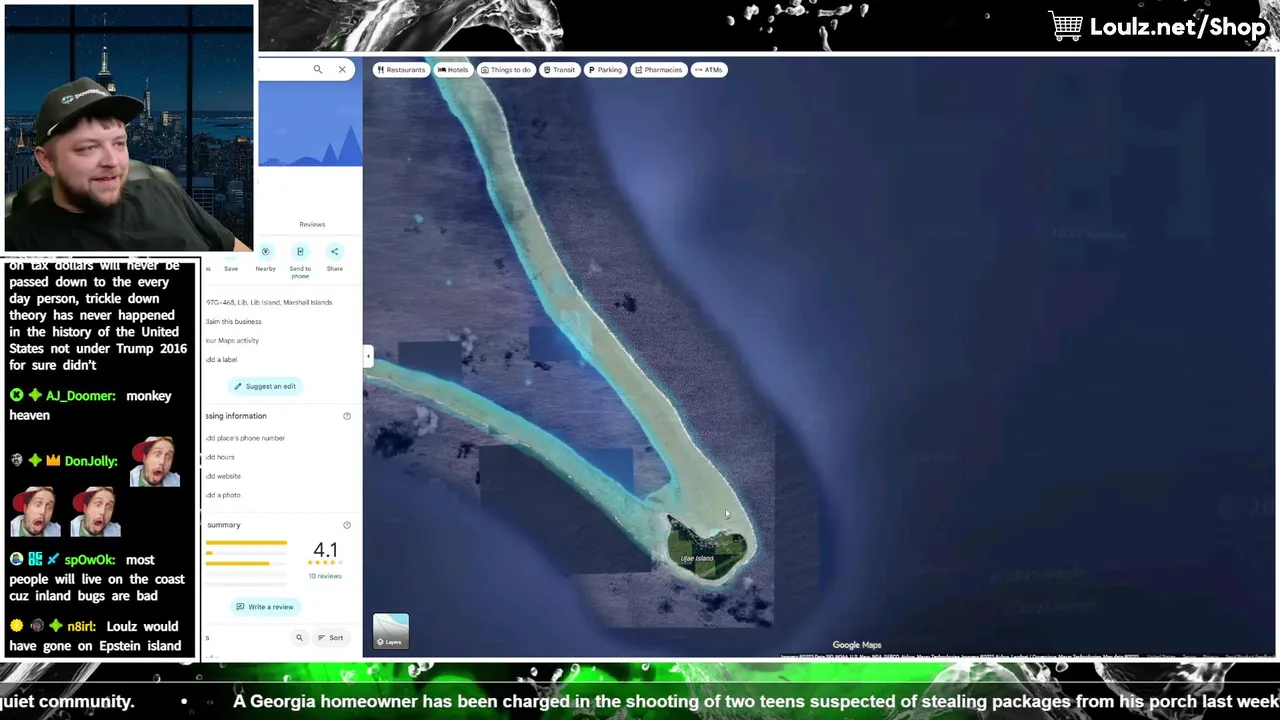Screen dimensions: 1280x720
Task: Click the Loulz.net/Shop text
Action: pos(1178,27)
